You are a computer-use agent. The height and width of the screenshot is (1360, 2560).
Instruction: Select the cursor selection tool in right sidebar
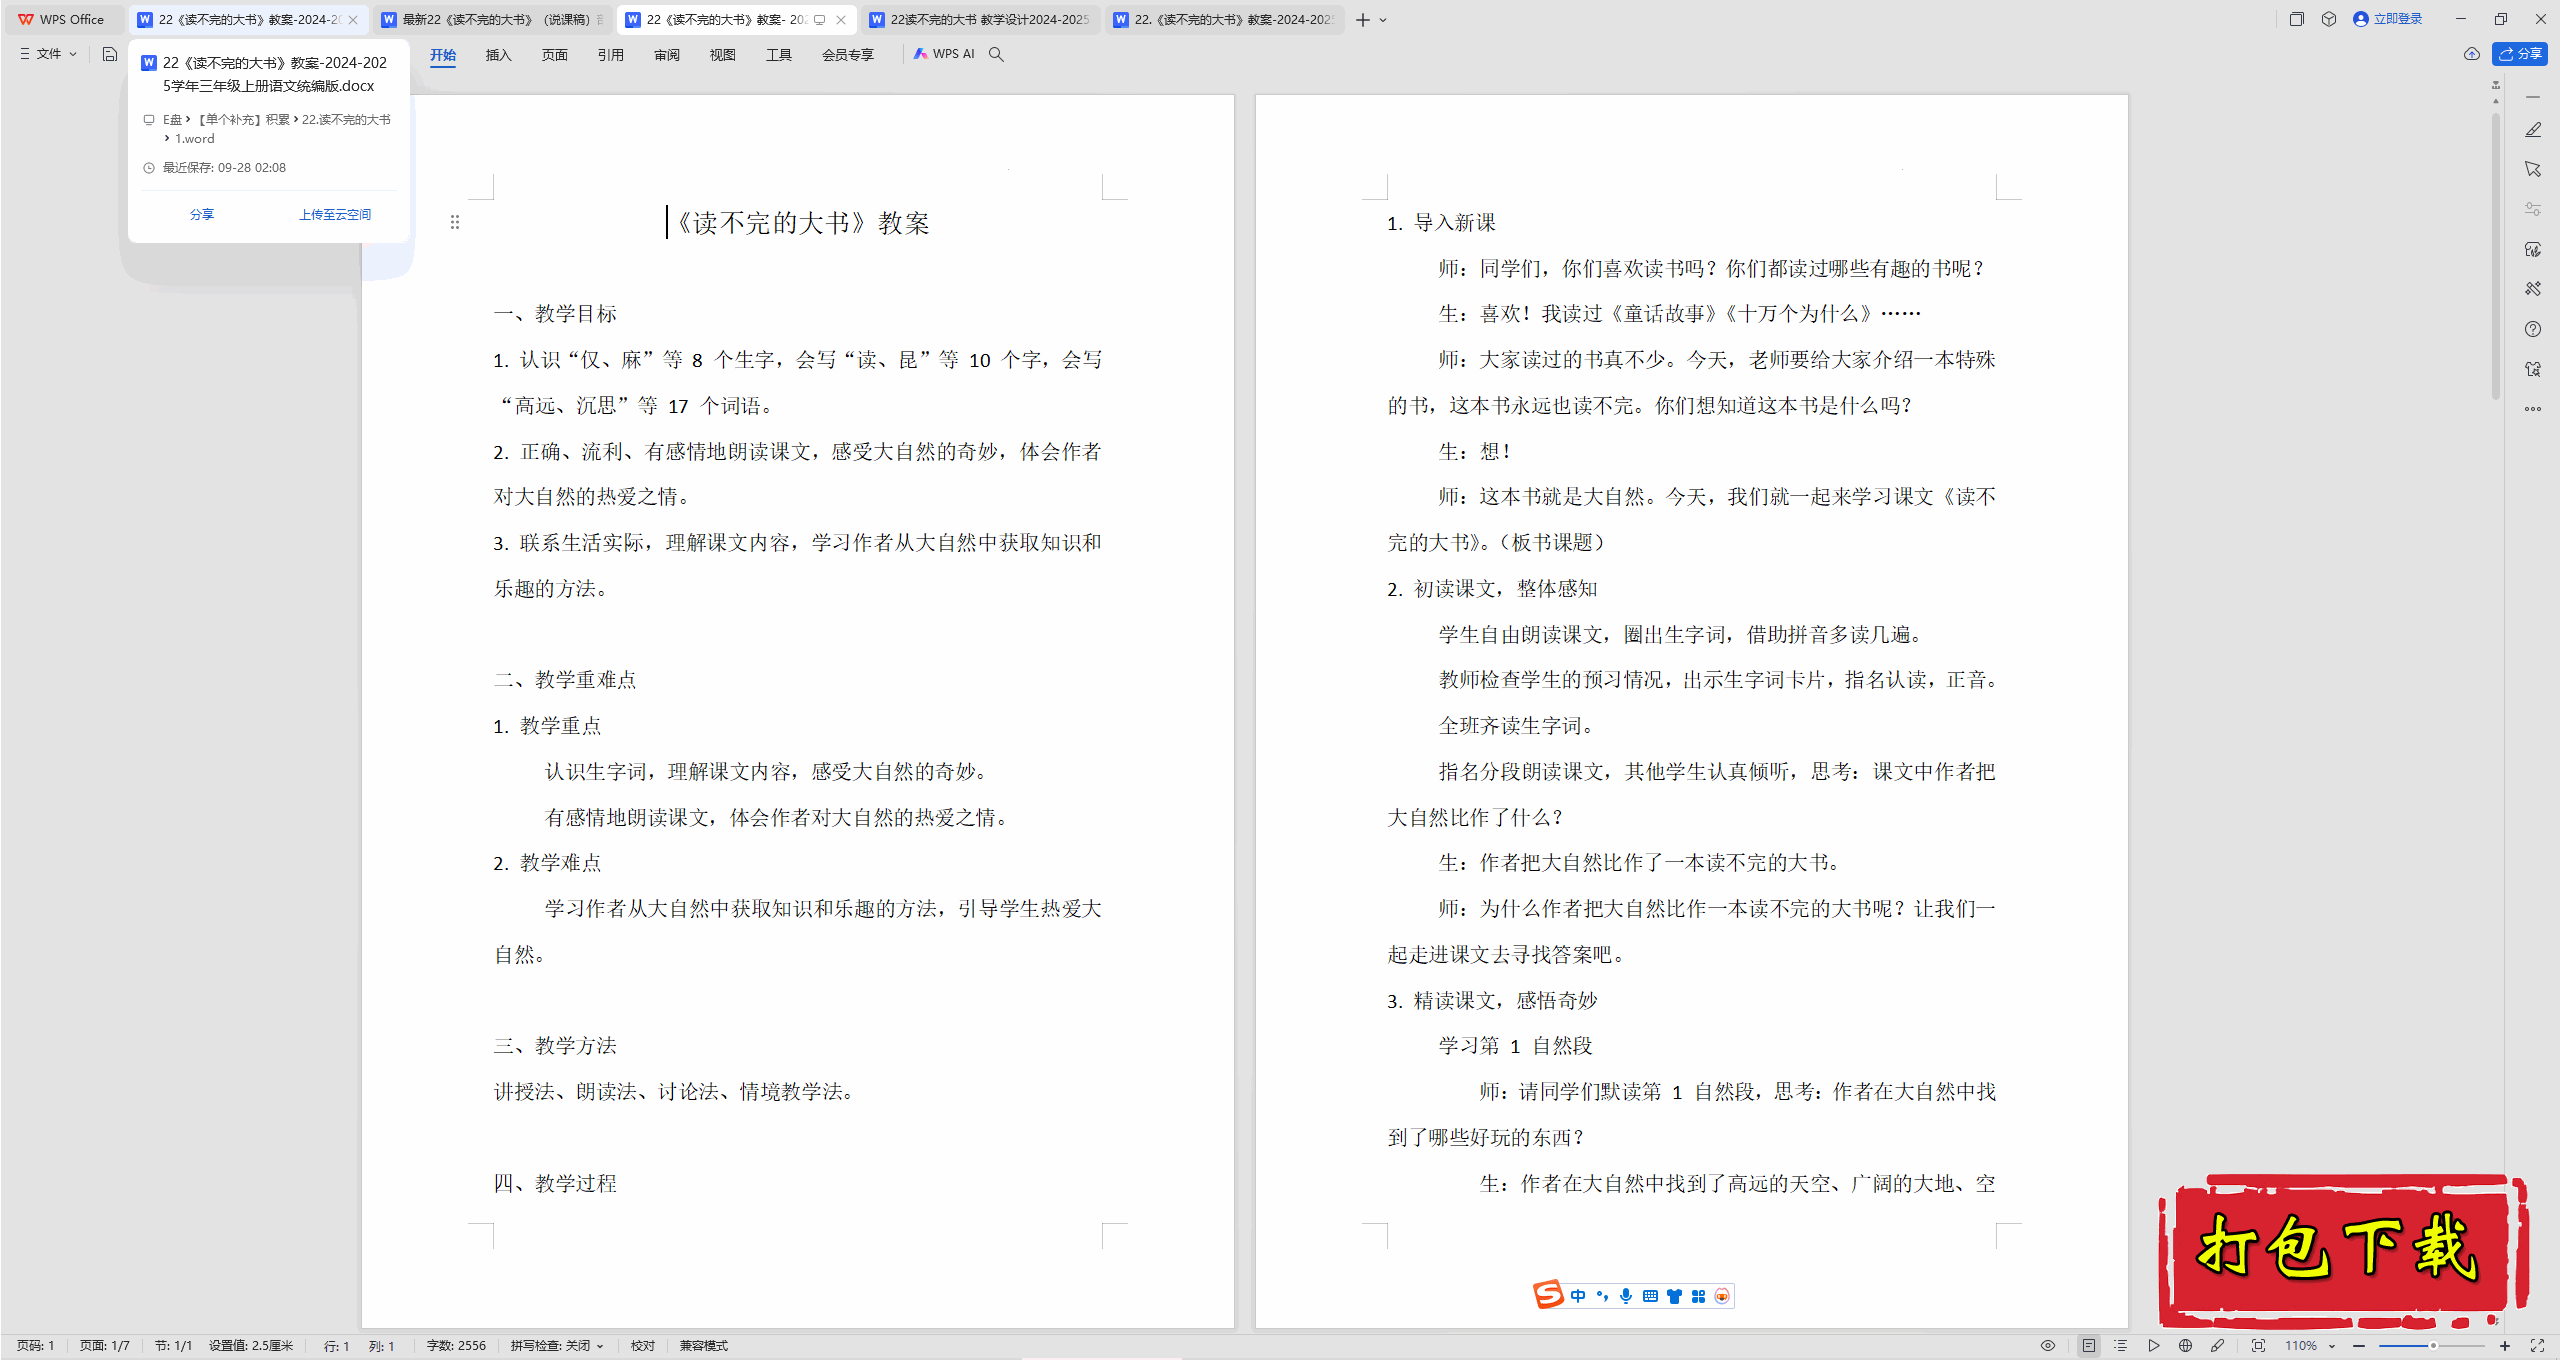[x=2532, y=169]
